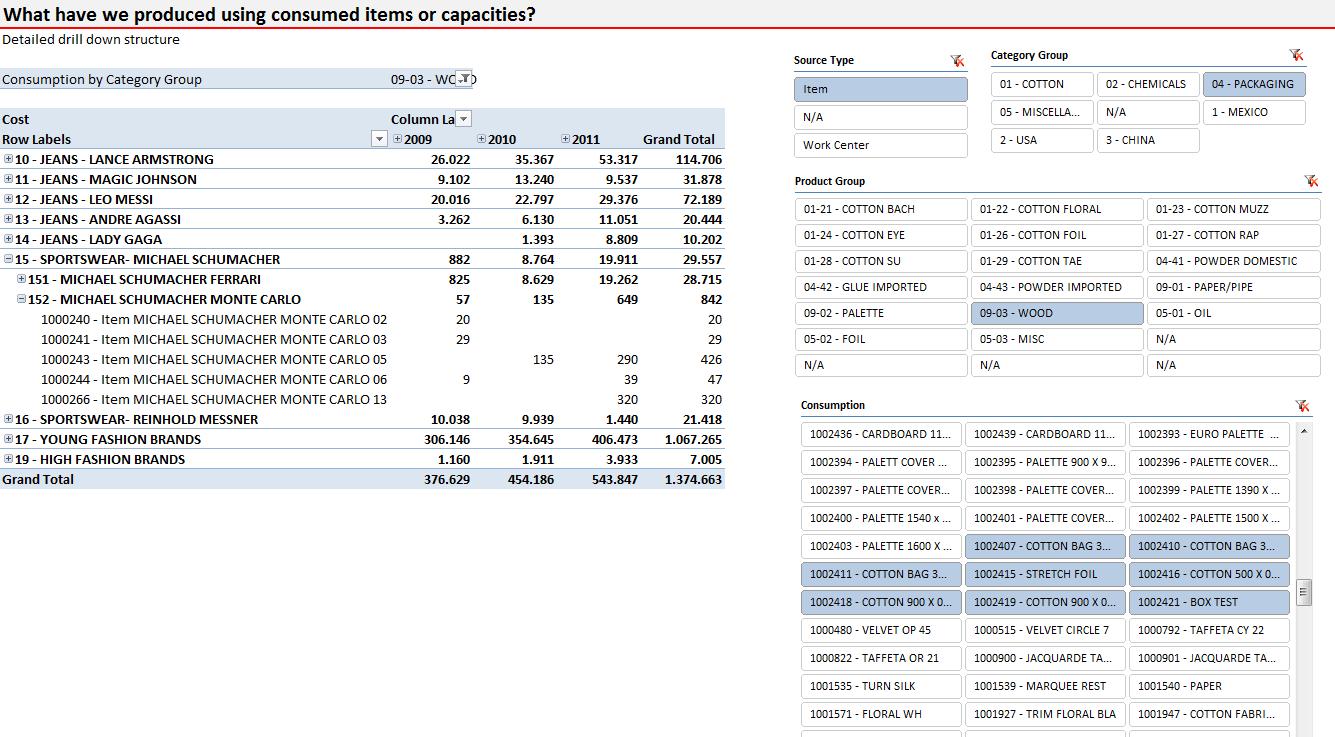Select Item in the Source Type slicer
This screenshot has width=1335, height=737.
pyautogui.click(x=881, y=89)
